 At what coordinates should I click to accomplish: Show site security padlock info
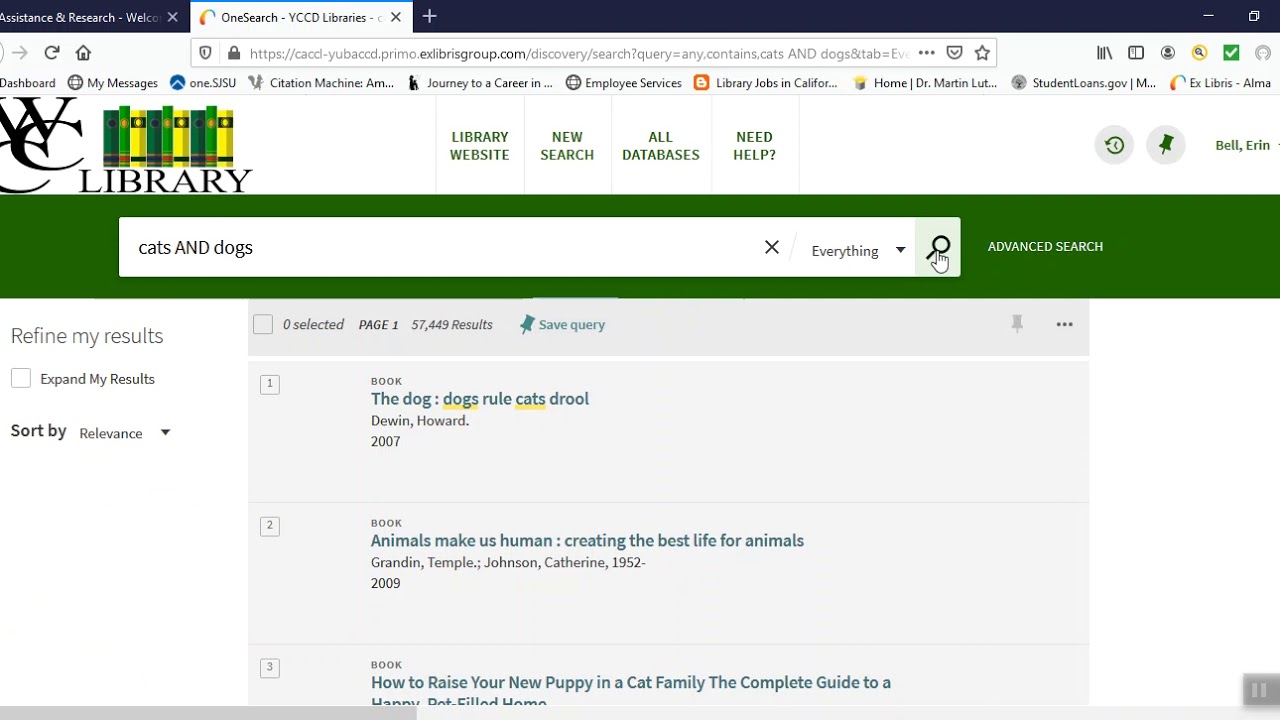(234, 53)
